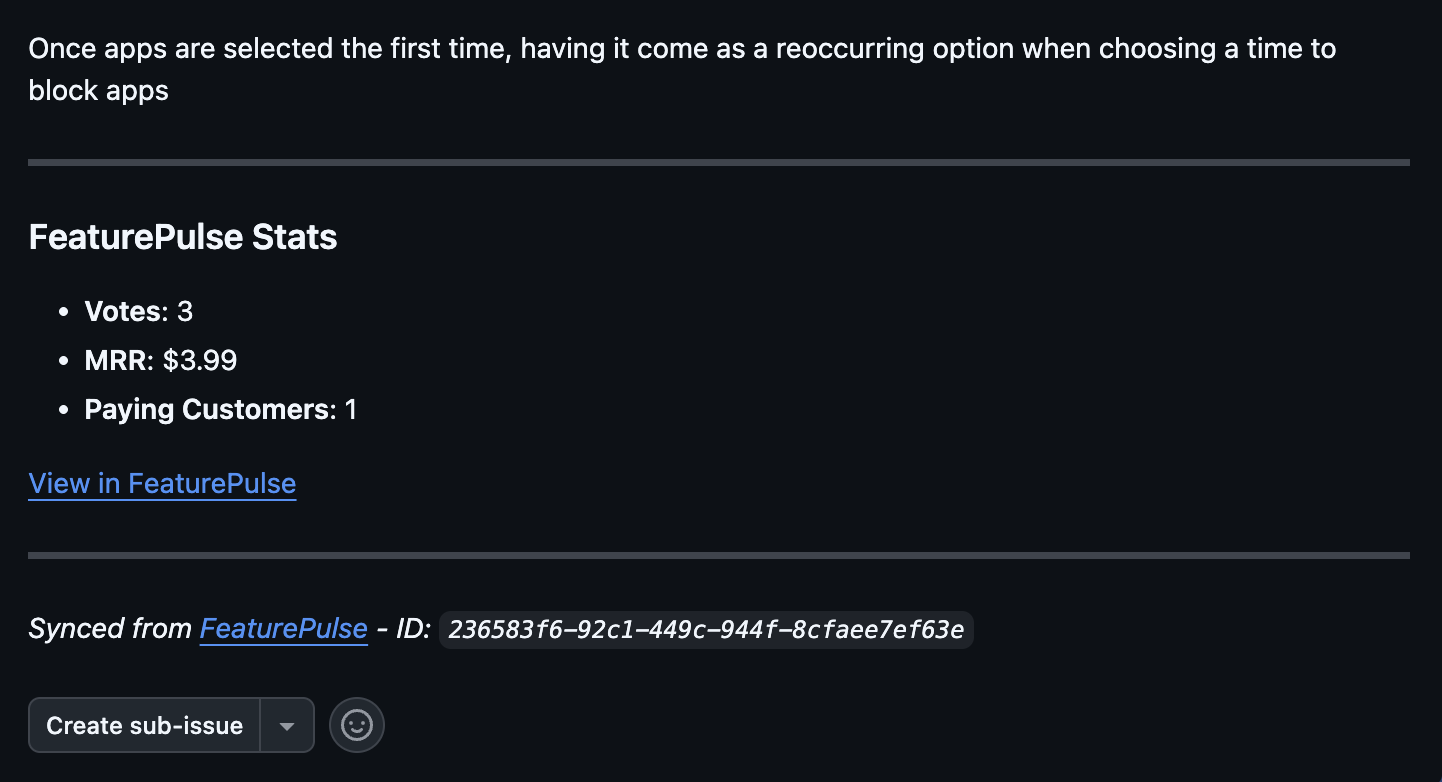Select the bold MRR label
Image resolution: width=1442 pixels, height=782 pixels.
[x=115, y=361]
